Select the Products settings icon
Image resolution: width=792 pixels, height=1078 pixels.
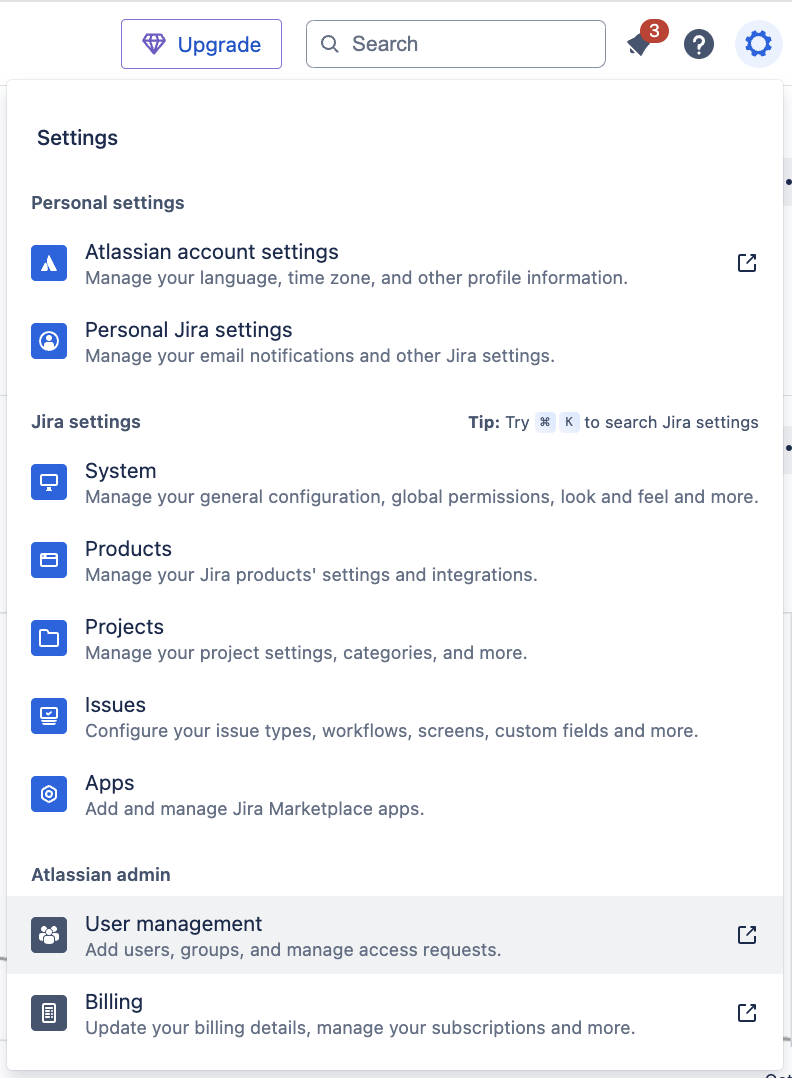point(49,560)
